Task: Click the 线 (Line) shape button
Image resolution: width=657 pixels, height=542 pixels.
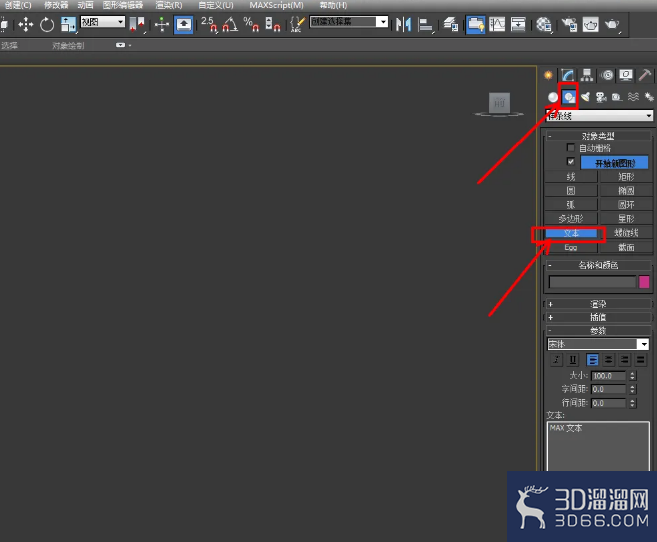Action: pos(571,177)
